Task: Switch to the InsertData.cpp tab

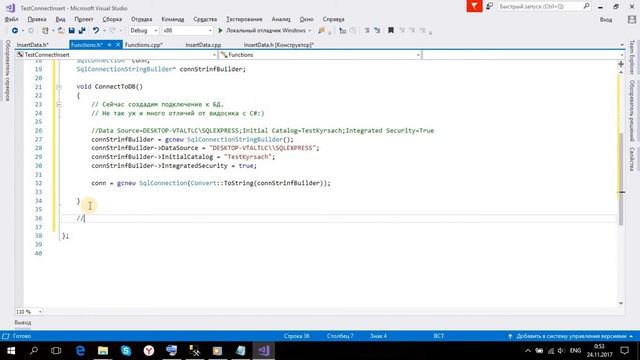Action: (x=203, y=45)
